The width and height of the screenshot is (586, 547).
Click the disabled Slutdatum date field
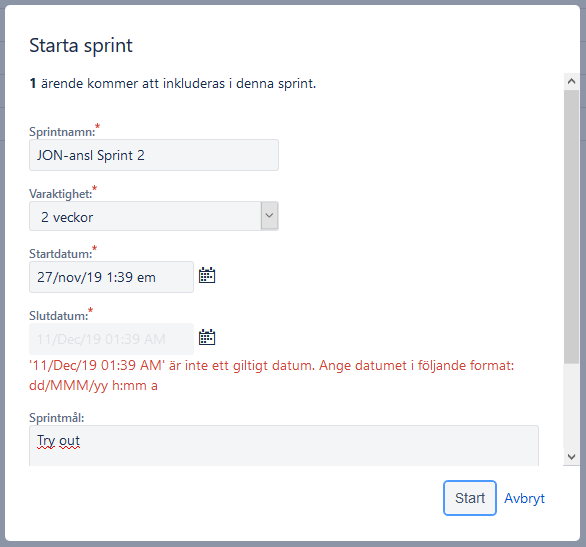[111, 339]
